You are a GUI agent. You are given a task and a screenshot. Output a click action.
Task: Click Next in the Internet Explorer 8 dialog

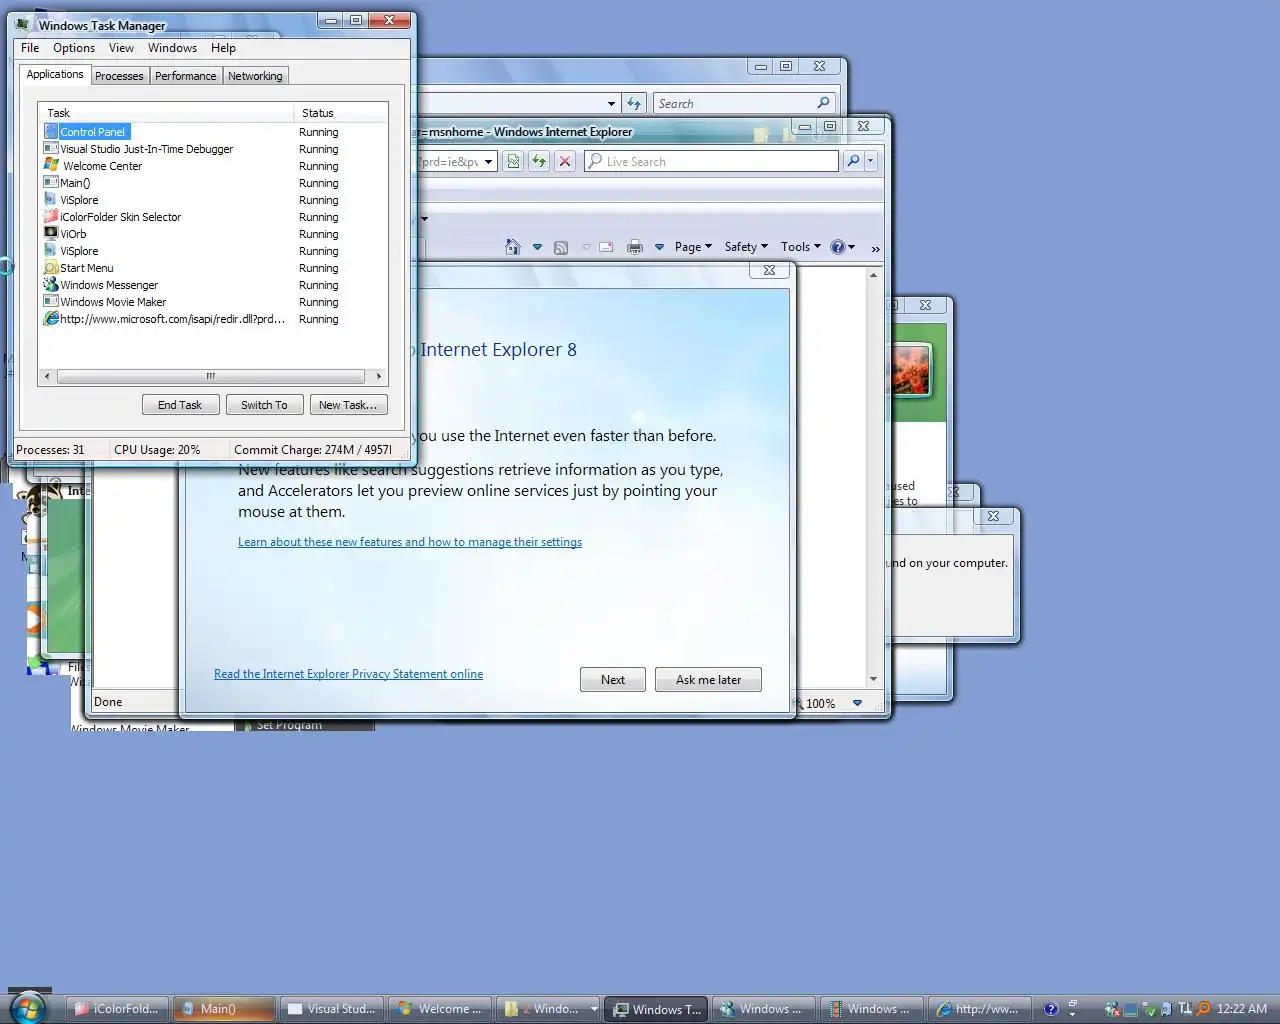(613, 680)
